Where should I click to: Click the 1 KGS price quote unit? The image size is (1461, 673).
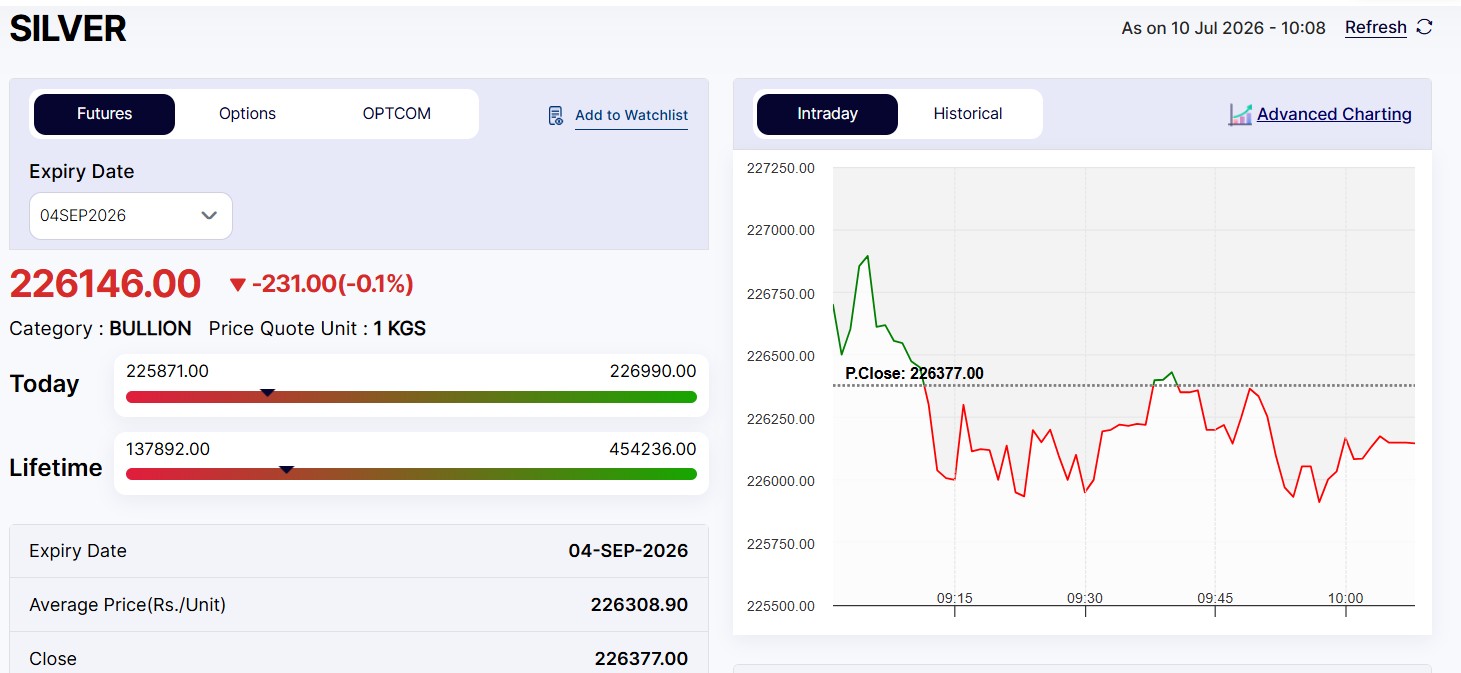coord(400,328)
